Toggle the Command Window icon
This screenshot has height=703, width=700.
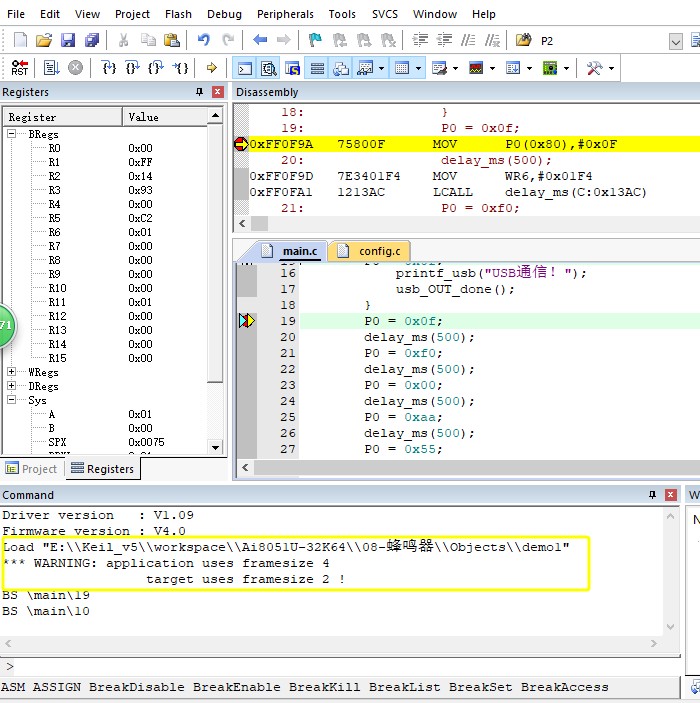(245, 68)
